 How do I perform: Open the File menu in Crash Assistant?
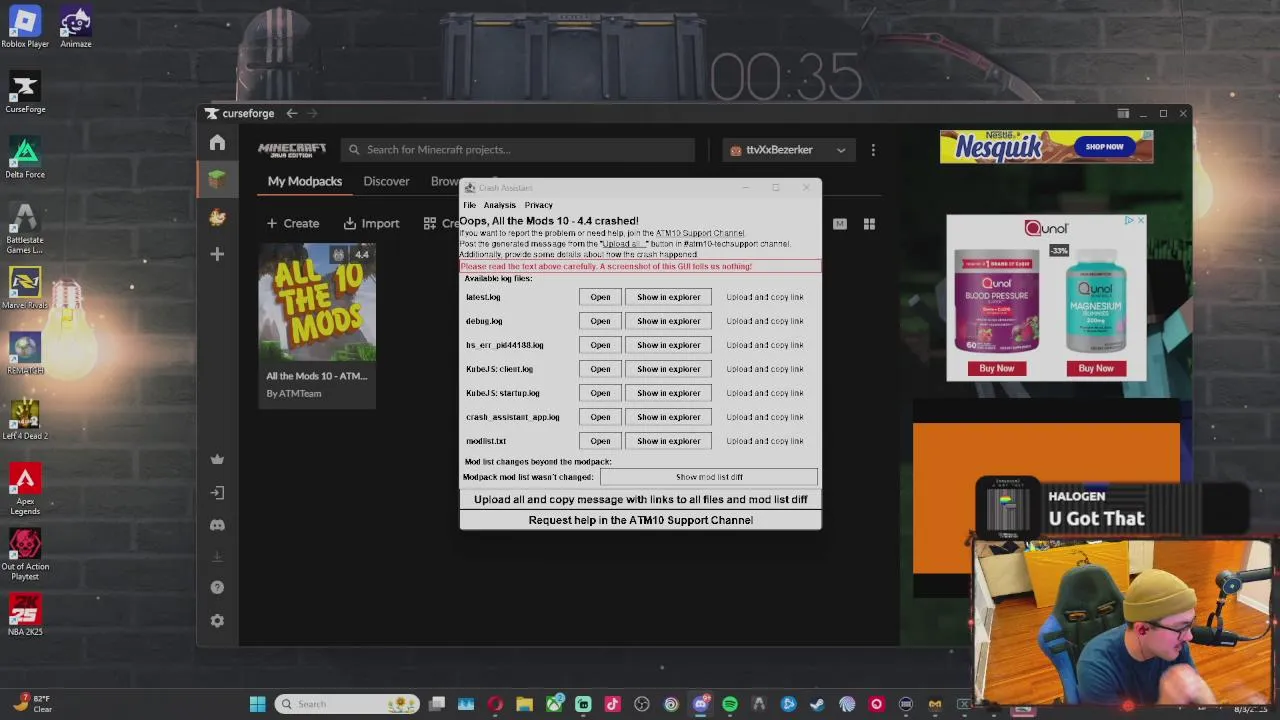coord(469,205)
